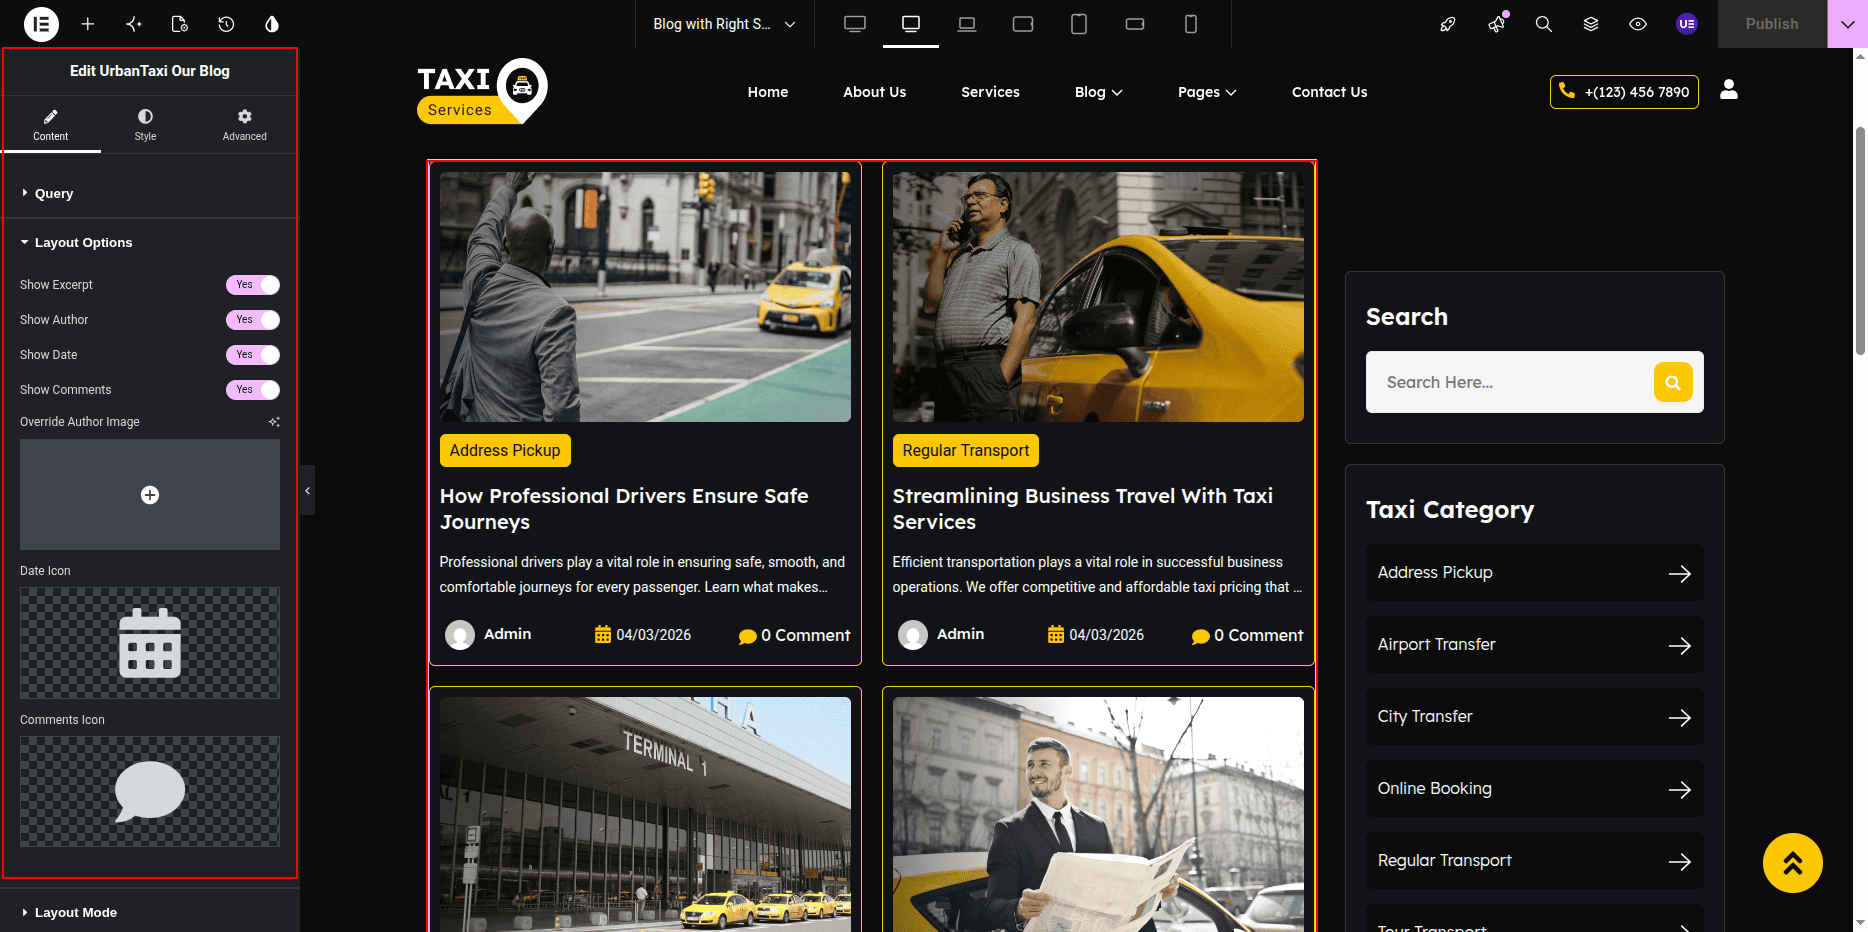
Task: Switch to the Style tab
Action: (x=146, y=125)
